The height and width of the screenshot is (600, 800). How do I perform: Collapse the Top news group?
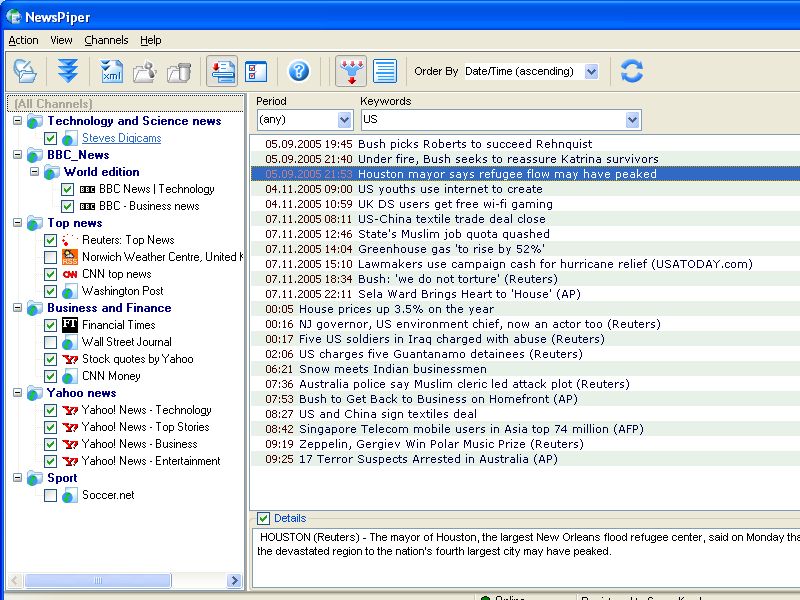(17, 223)
